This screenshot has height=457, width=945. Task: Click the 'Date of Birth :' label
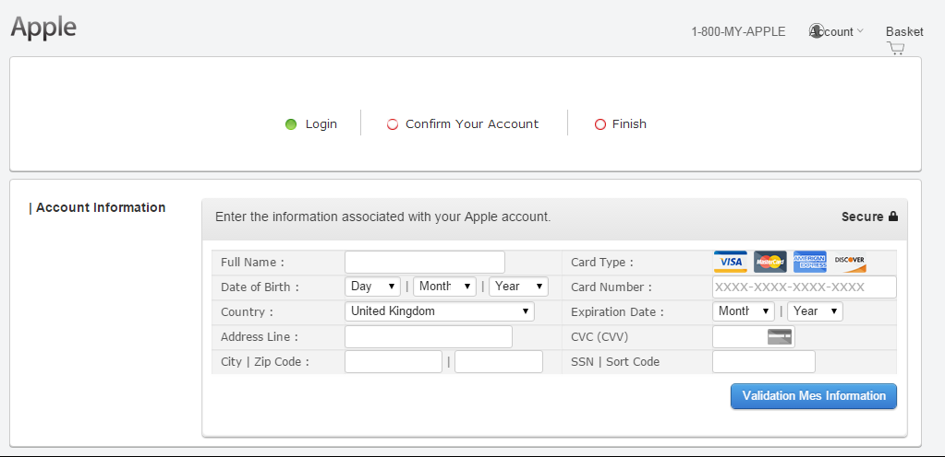pyautogui.click(x=260, y=287)
